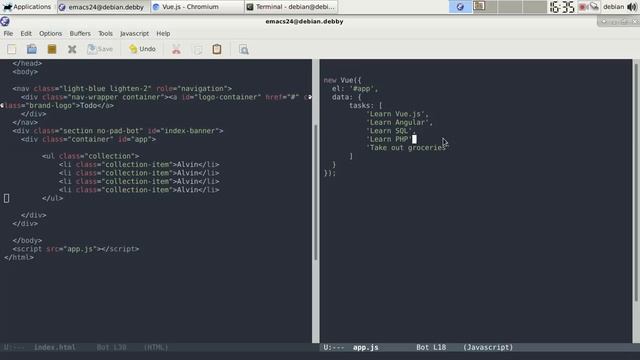Click the div class="container" id="app" line
Viewport: 640px width, 360px height.
pyautogui.click(x=89, y=139)
